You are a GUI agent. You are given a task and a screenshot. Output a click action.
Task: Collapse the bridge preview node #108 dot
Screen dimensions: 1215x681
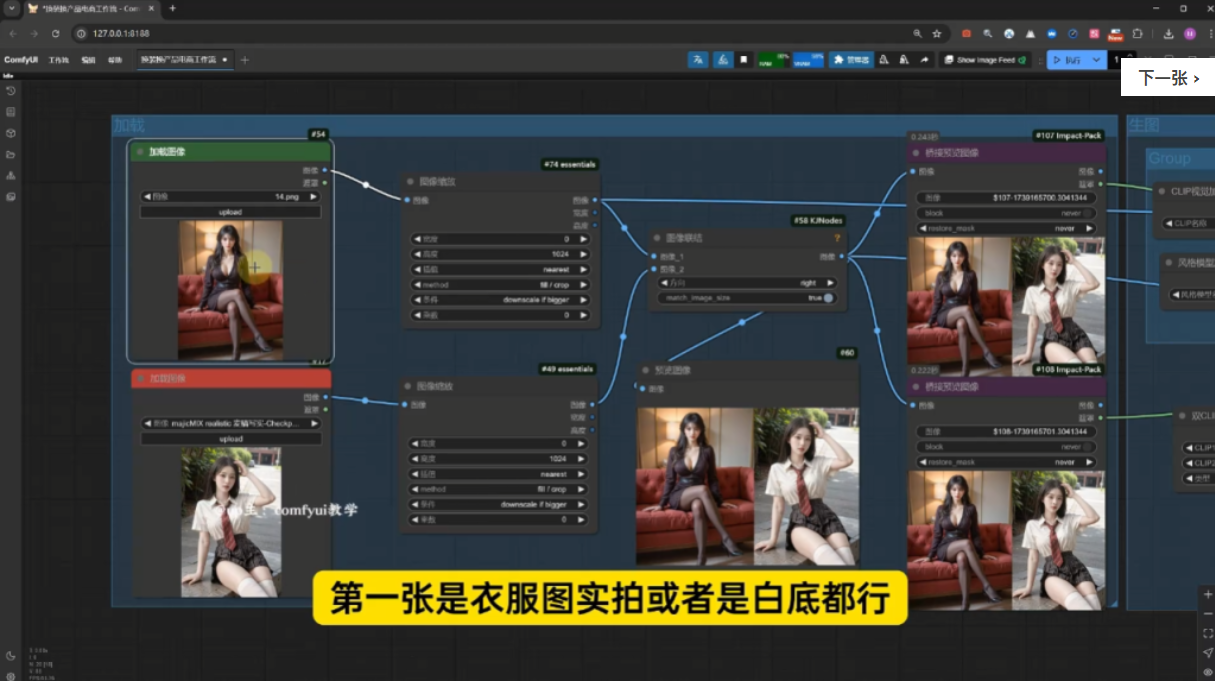(914, 386)
